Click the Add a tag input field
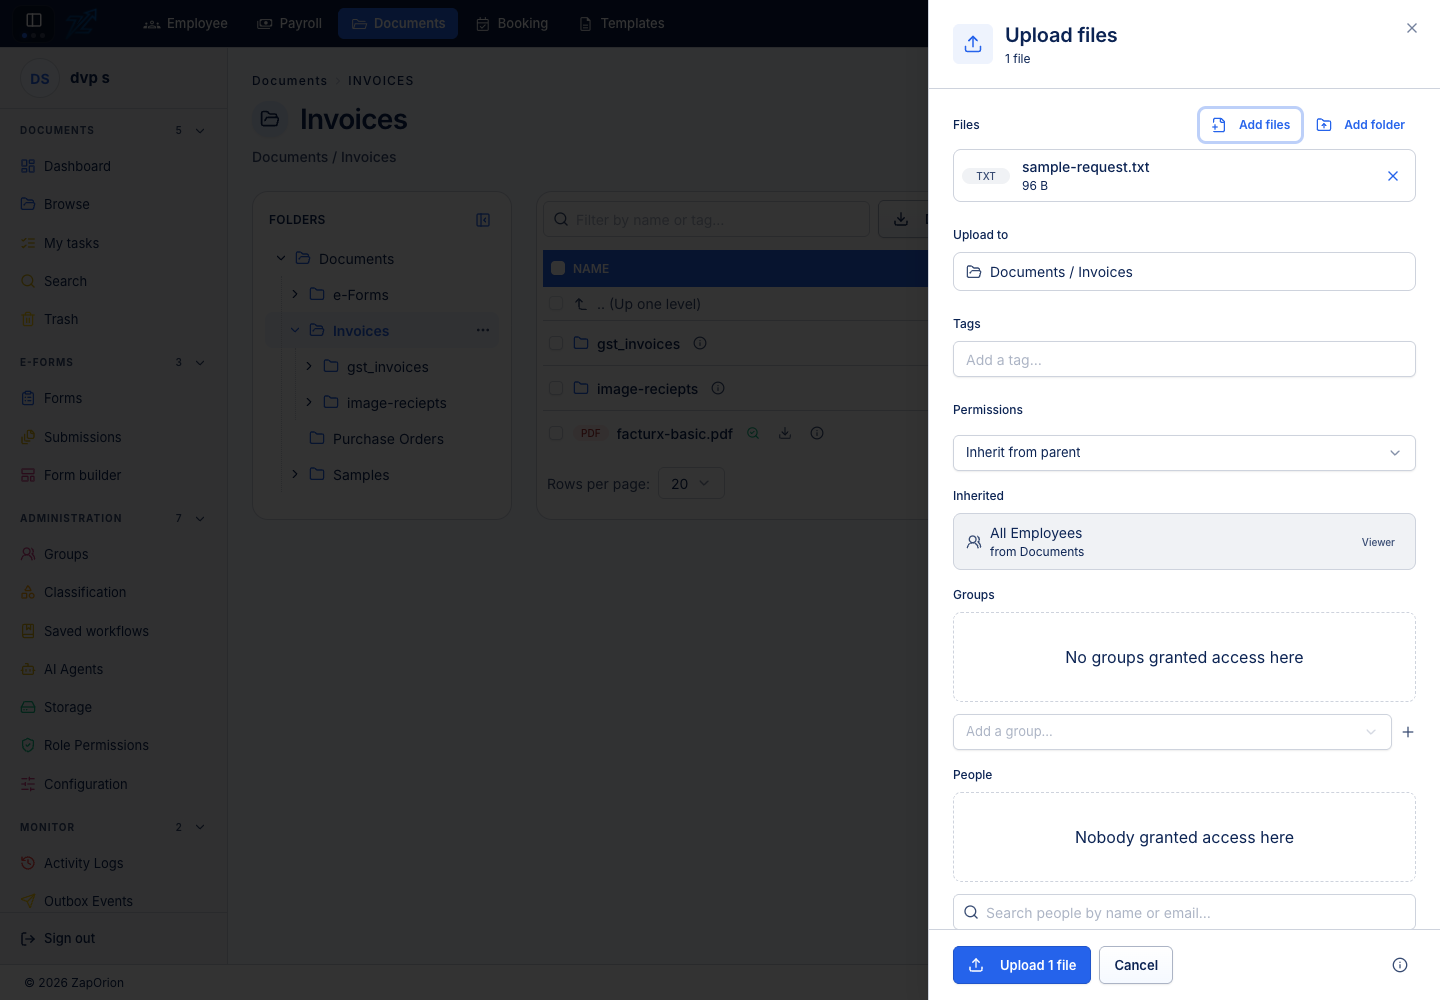This screenshot has height=1000, width=1440. tap(1184, 360)
